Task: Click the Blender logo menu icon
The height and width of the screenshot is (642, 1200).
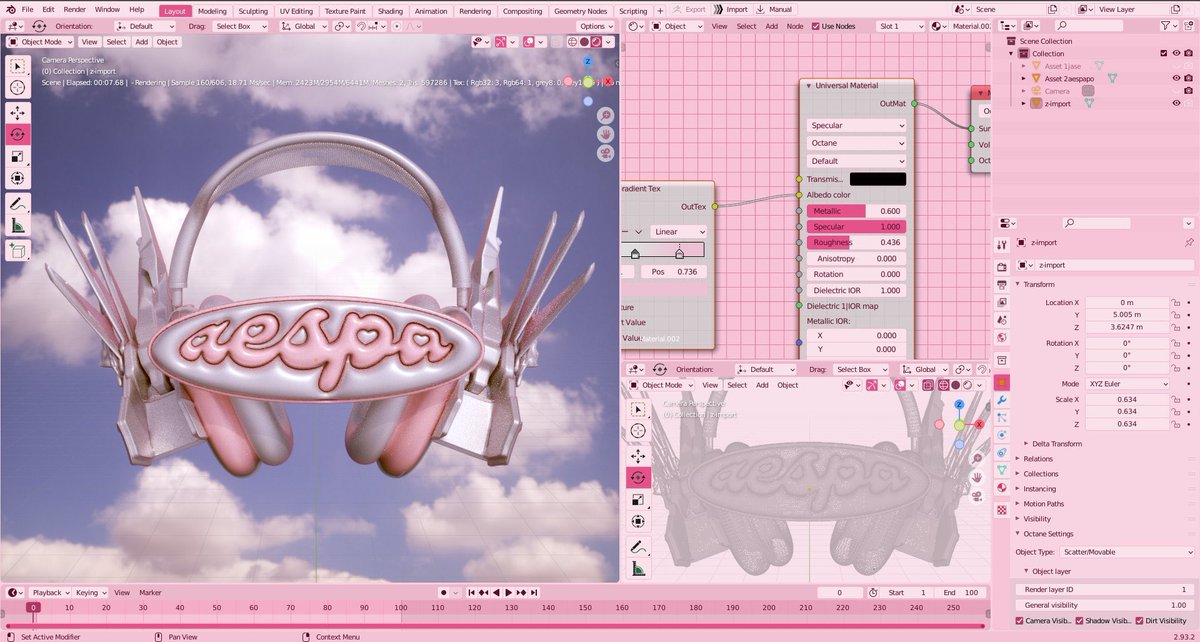Action: tap(9, 9)
